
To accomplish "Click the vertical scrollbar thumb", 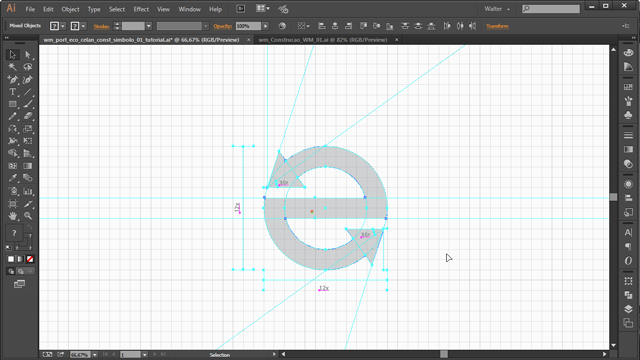I will pos(613,197).
